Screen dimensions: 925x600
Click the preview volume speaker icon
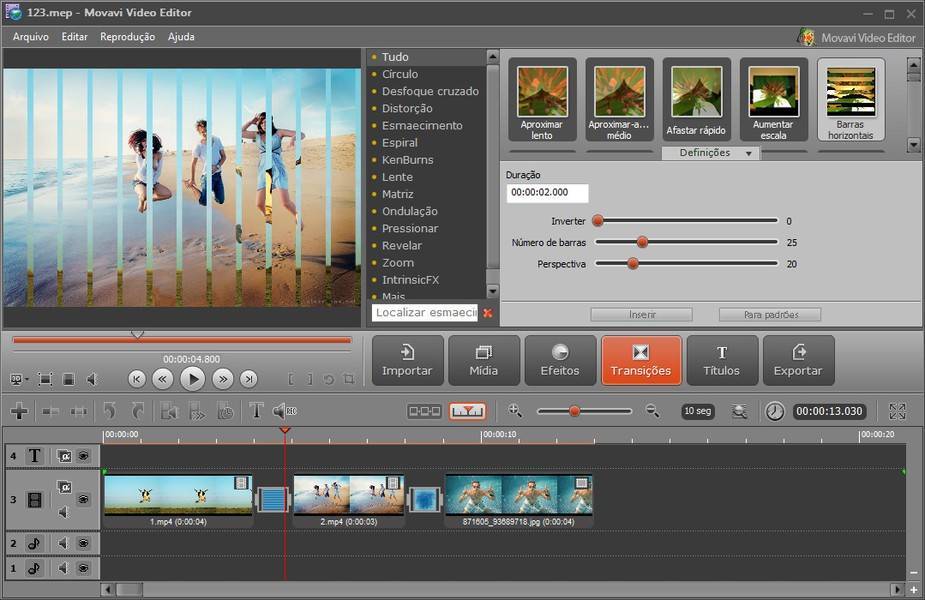(x=92, y=379)
